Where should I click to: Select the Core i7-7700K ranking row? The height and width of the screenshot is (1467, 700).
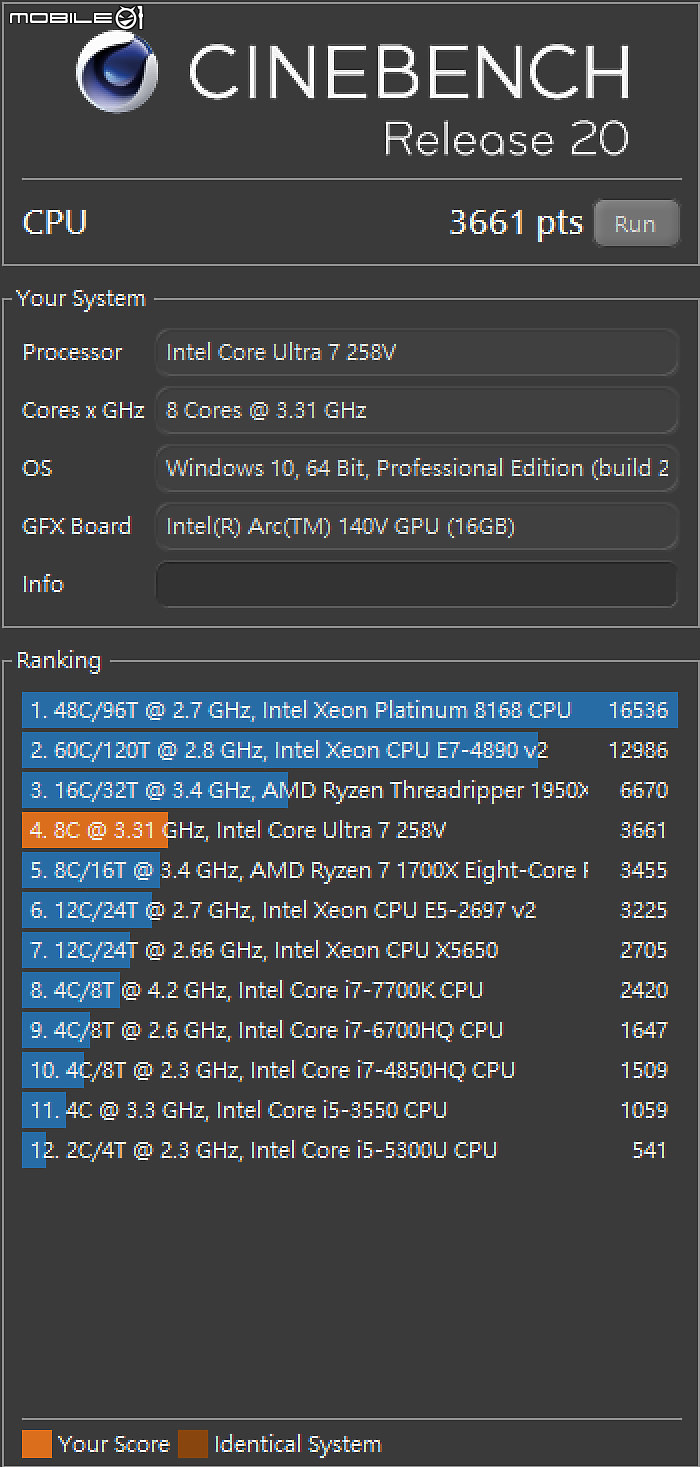(x=350, y=990)
